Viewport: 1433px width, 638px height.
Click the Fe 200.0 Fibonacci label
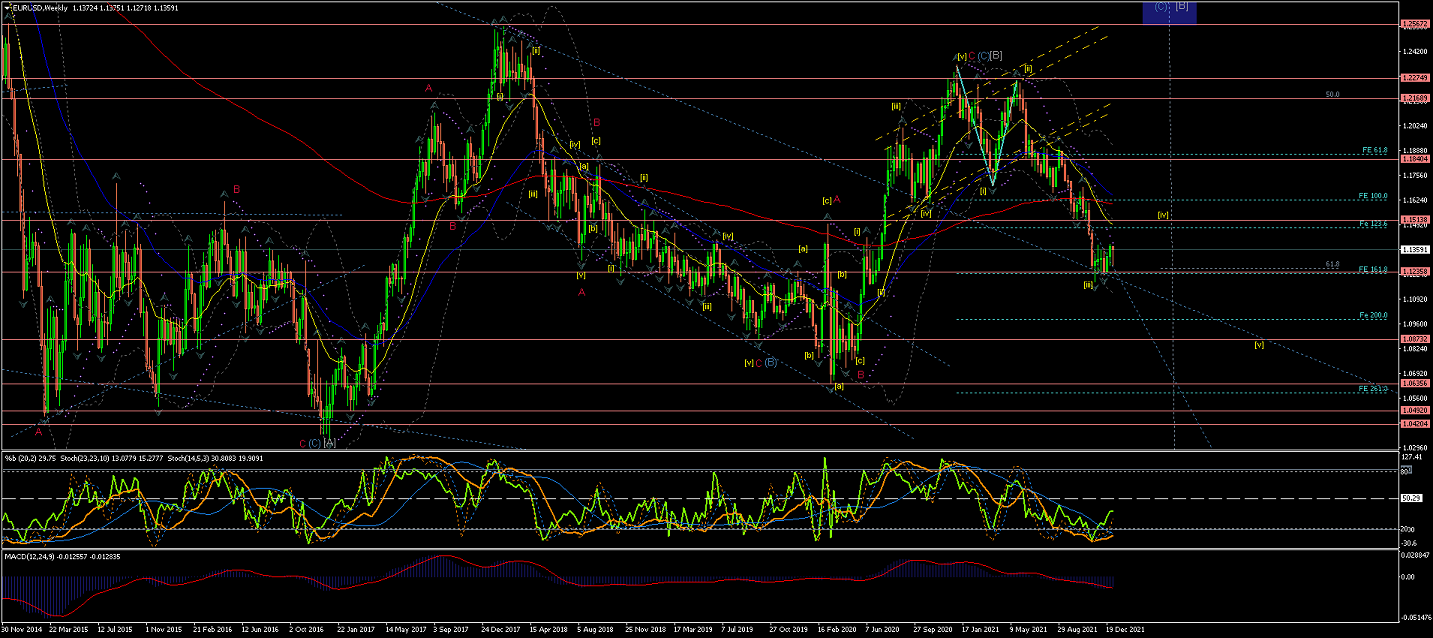[x=1371, y=315]
